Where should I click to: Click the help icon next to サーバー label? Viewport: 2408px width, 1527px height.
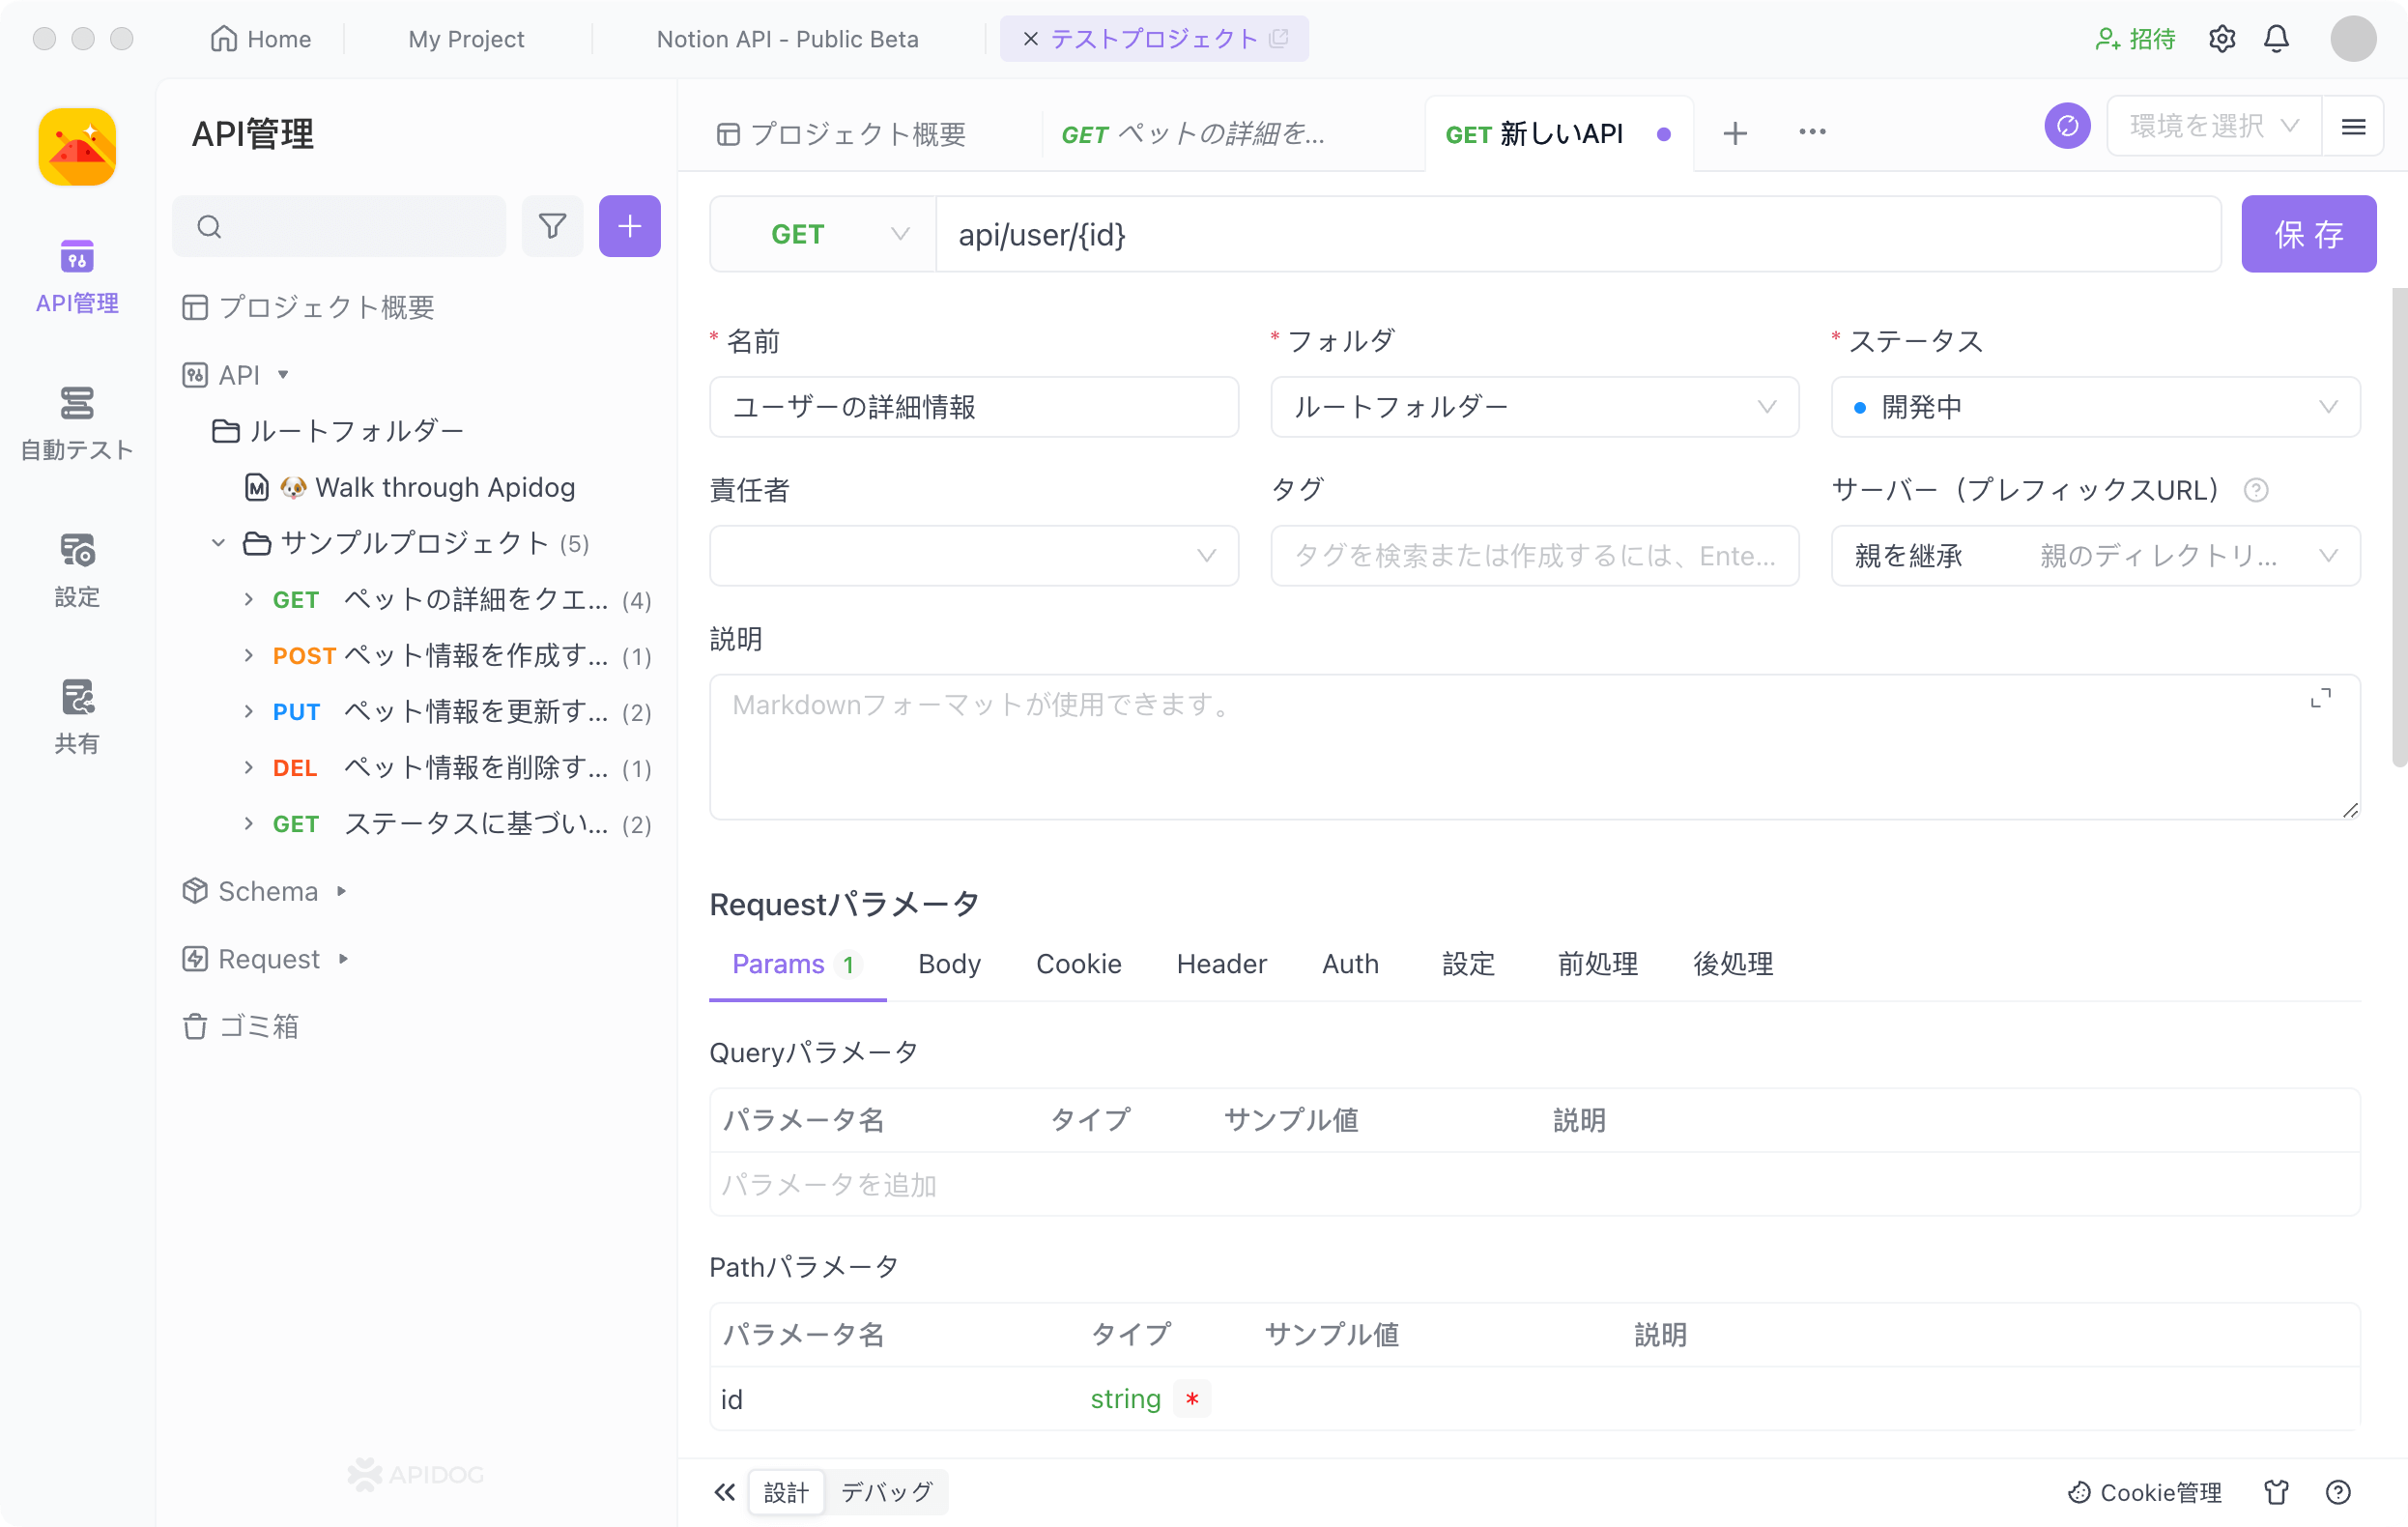pos(2256,490)
